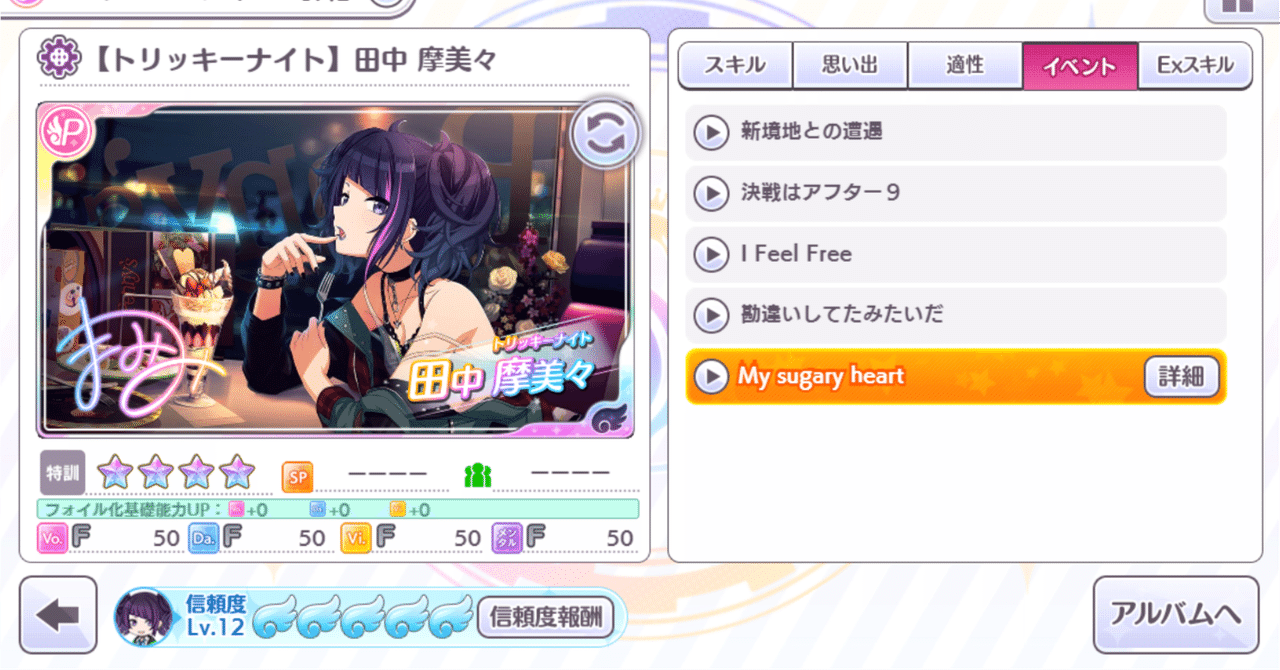The height and width of the screenshot is (670, 1280).
Task: Select the Exスキル tab
Action: (1195, 66)
